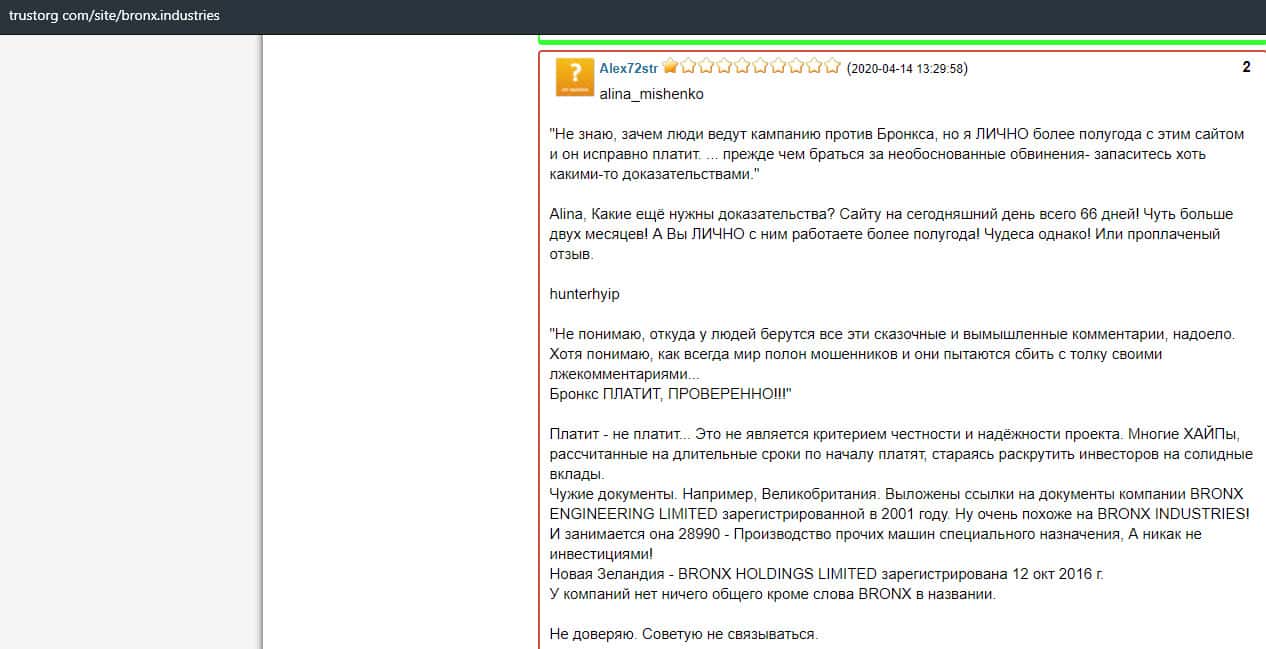Click the orange question-mark avatar of Alex72str
The height and width of the screenshot is (649, 1266).
[575, 77]
